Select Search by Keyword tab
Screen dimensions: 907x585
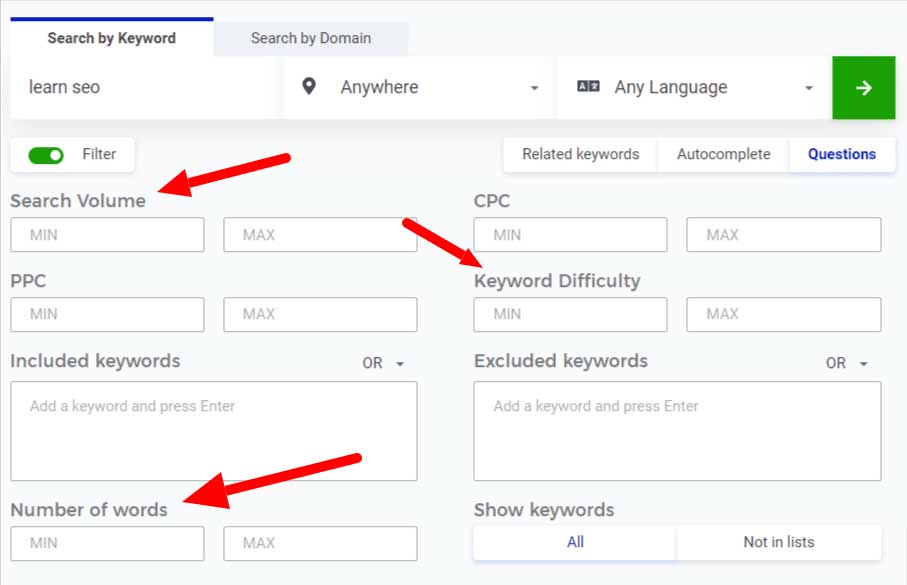click(112, 38)
